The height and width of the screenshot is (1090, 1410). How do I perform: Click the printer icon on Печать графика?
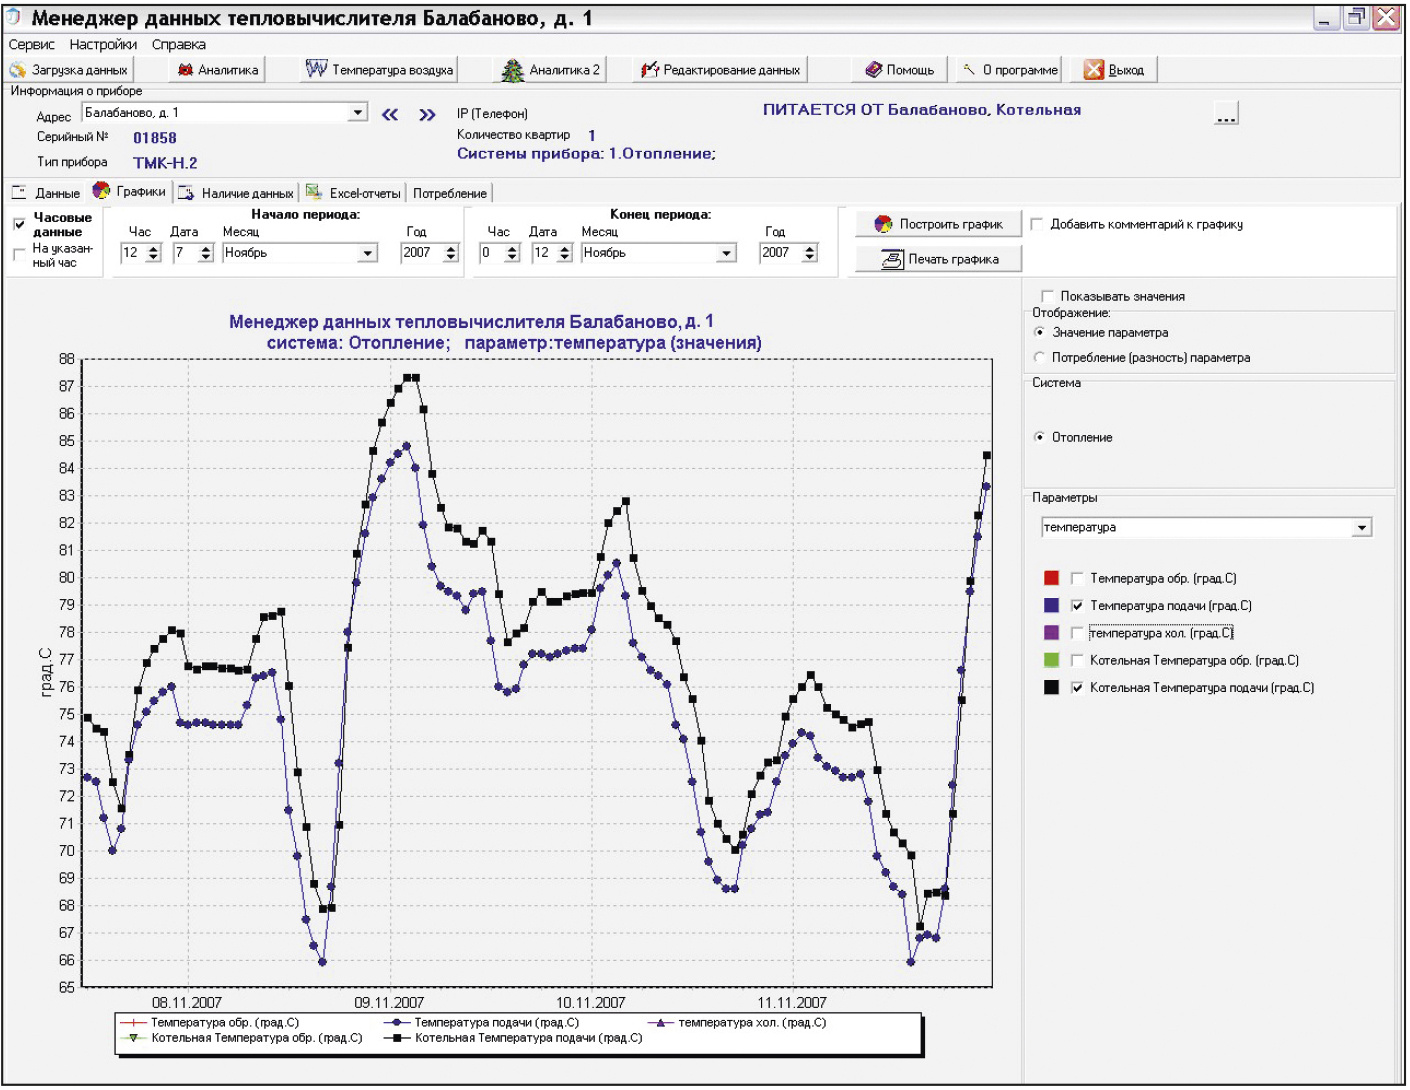(892, 259)
